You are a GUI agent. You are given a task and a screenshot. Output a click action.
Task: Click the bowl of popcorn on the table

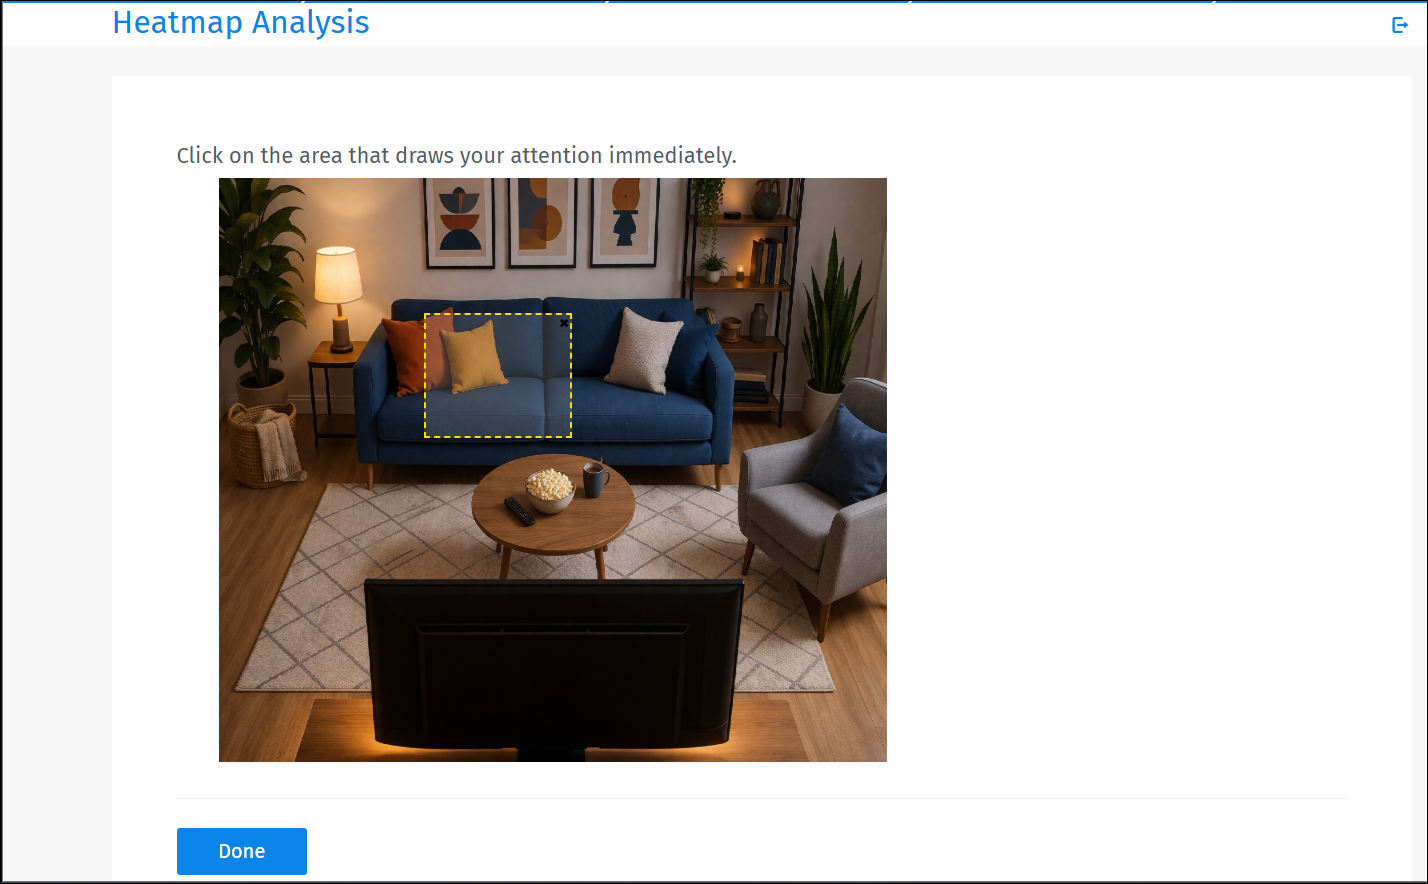coord(551,491)
